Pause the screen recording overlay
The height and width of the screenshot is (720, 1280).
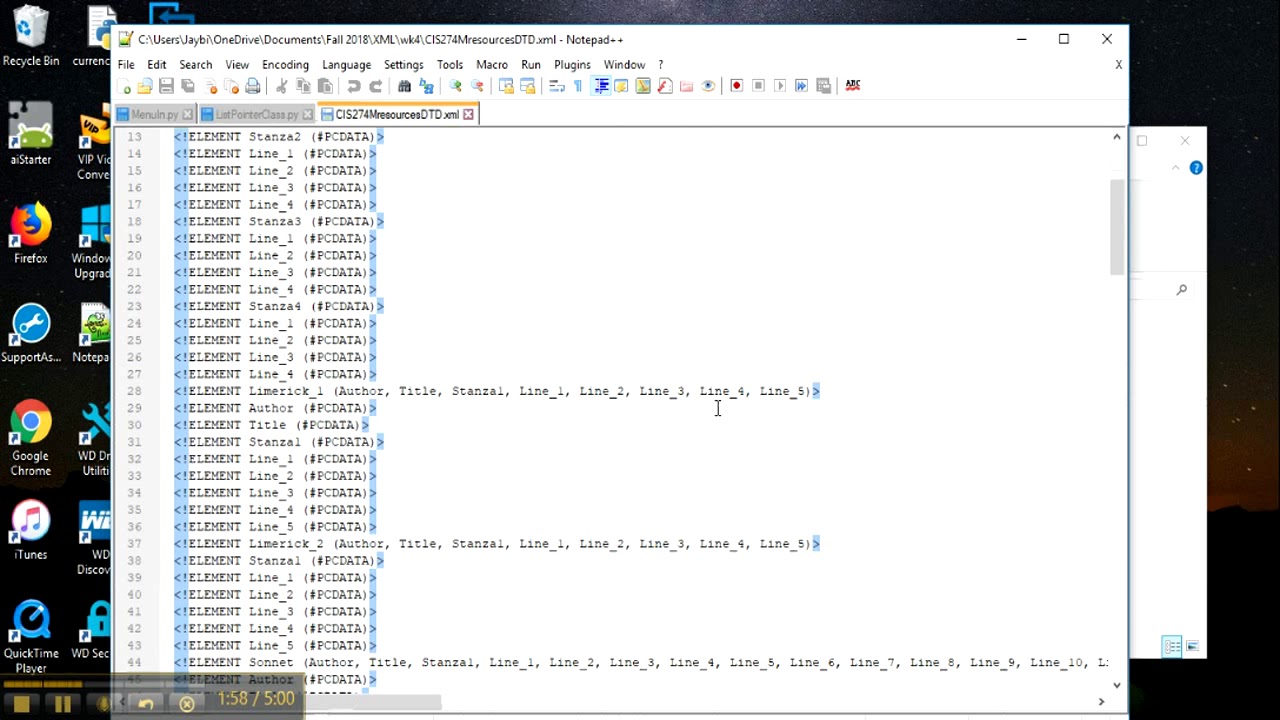[x=62, y=704]
